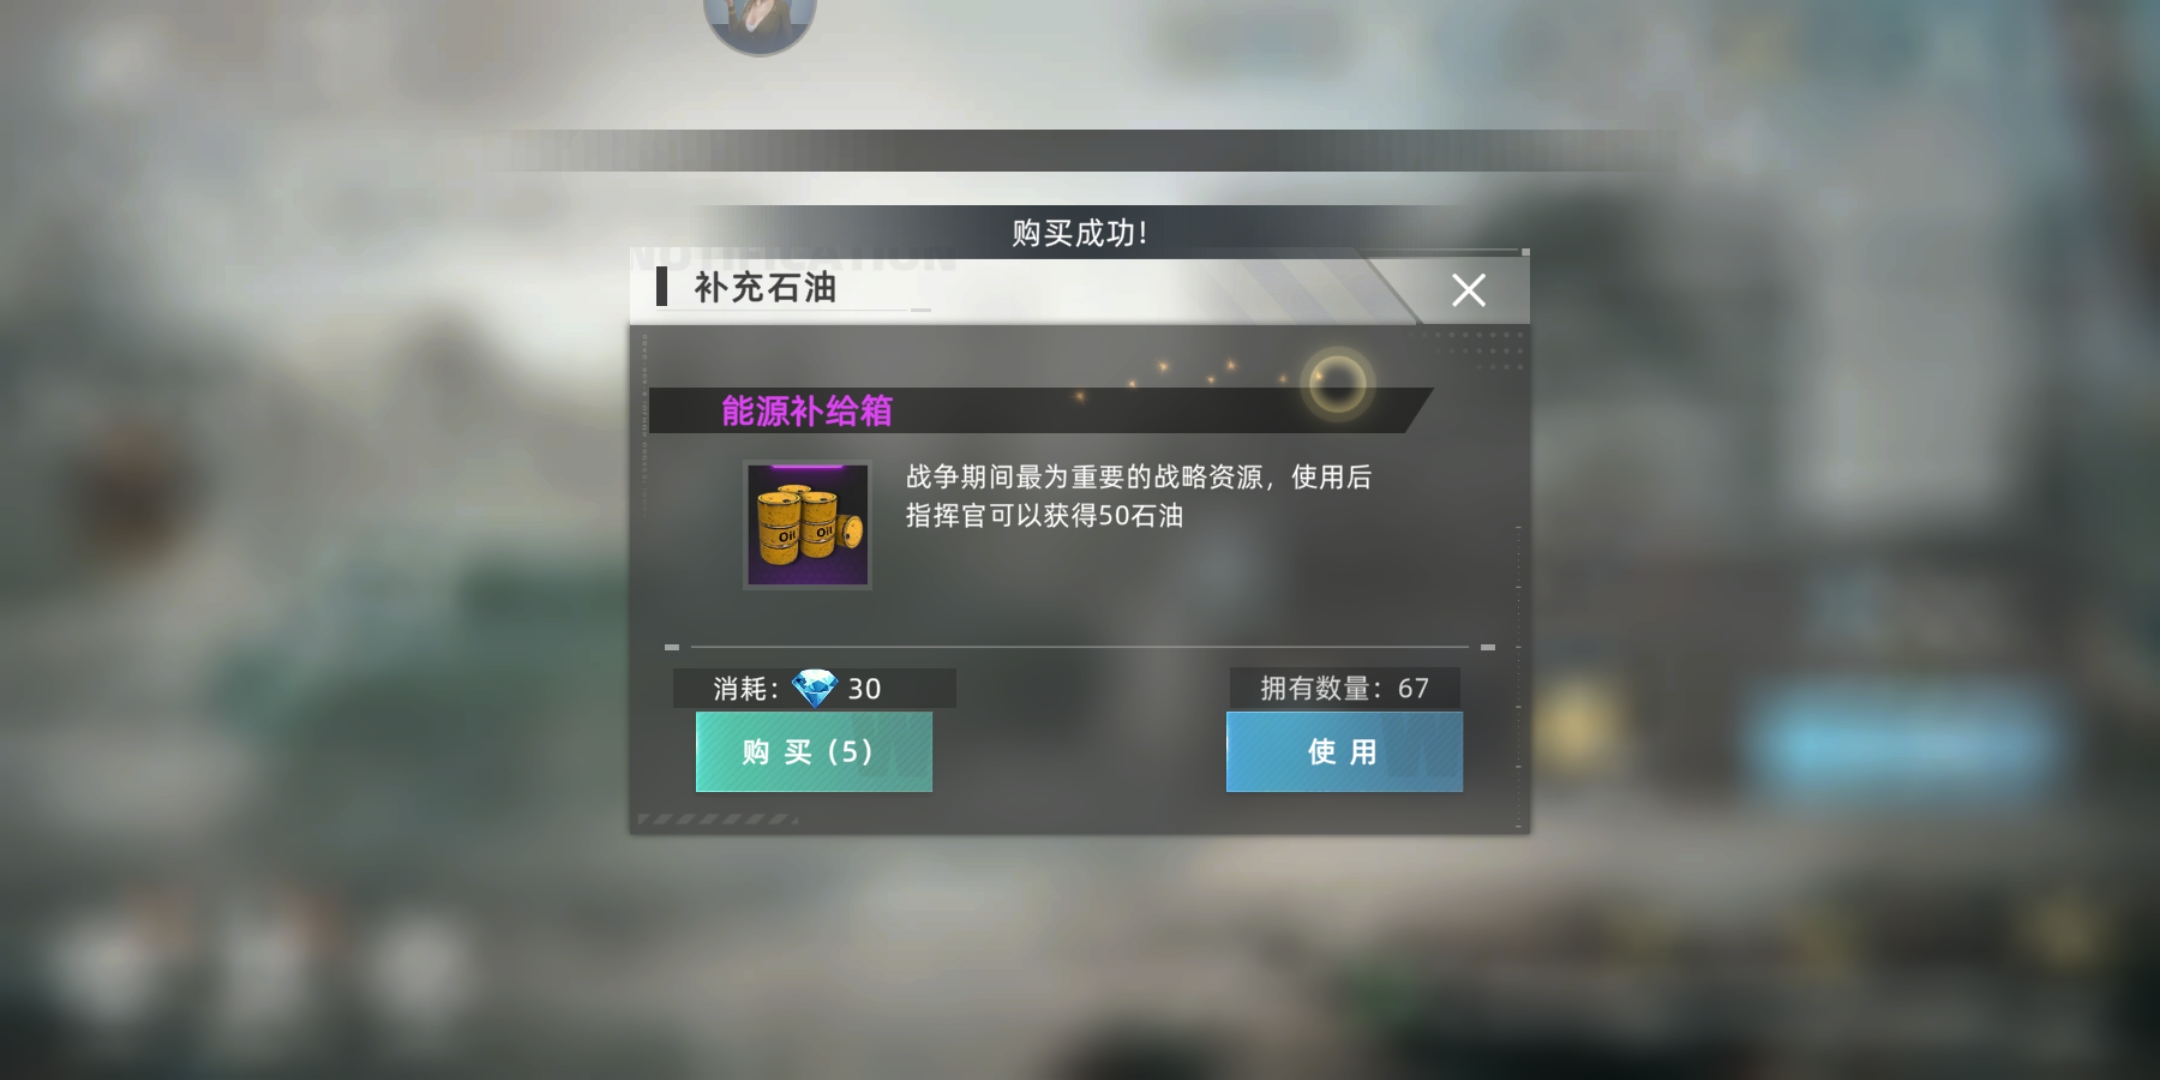Tap the blue 使用 button
This screenshot has height=1080, width=2160.
click(x=1344, y=752)
